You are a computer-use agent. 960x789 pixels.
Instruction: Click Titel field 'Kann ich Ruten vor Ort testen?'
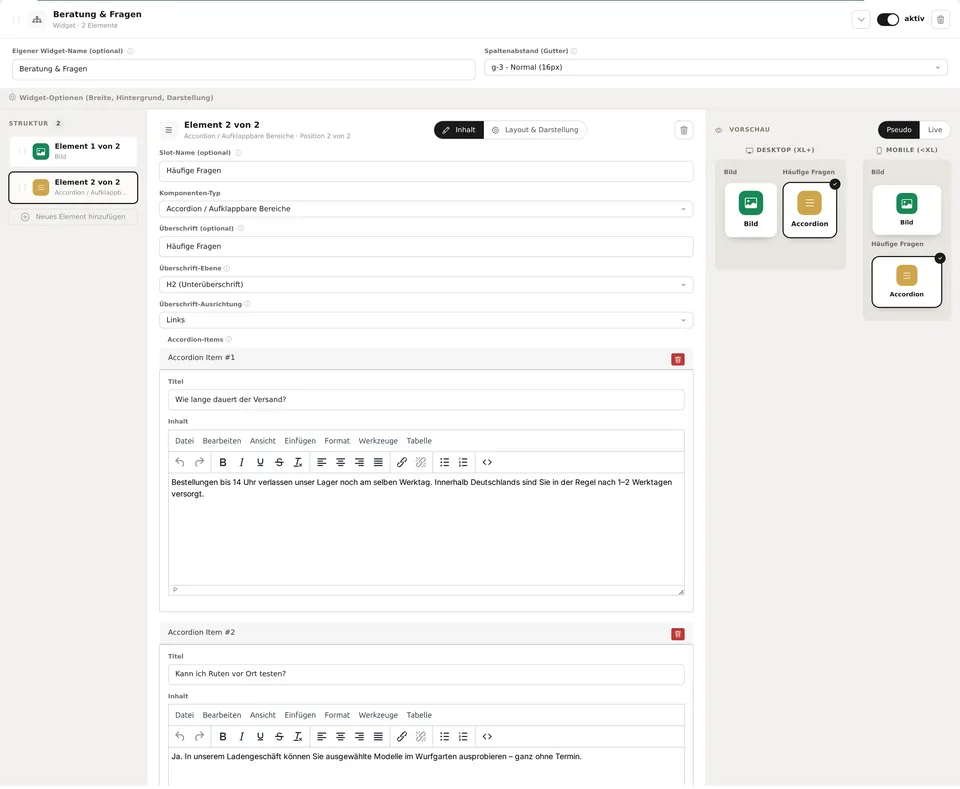(x=426, y=674)
